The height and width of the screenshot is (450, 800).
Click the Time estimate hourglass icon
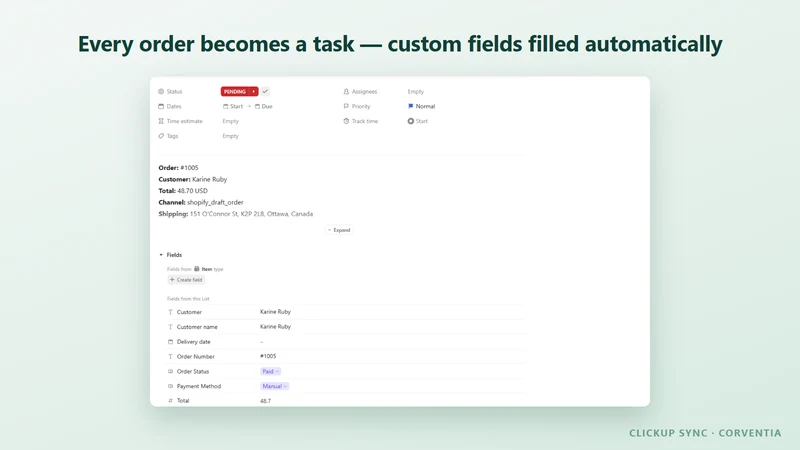tap(161, 121)
